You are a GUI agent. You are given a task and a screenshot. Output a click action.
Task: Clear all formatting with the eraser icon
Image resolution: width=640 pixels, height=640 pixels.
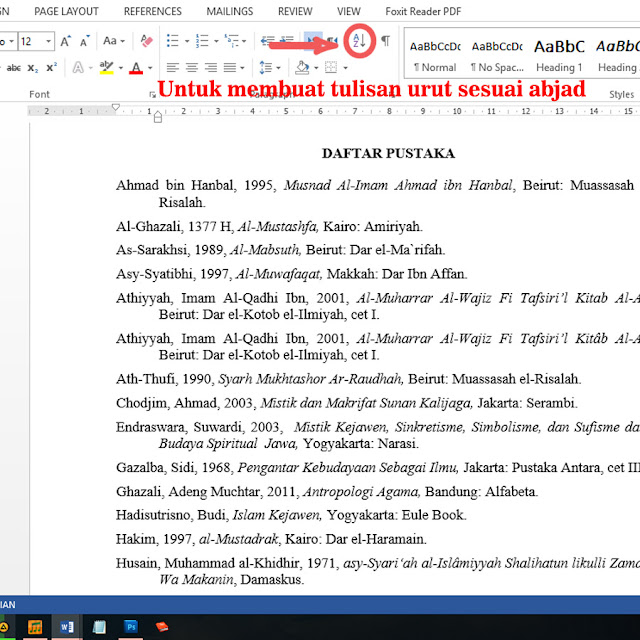click(x=146, y=41)
